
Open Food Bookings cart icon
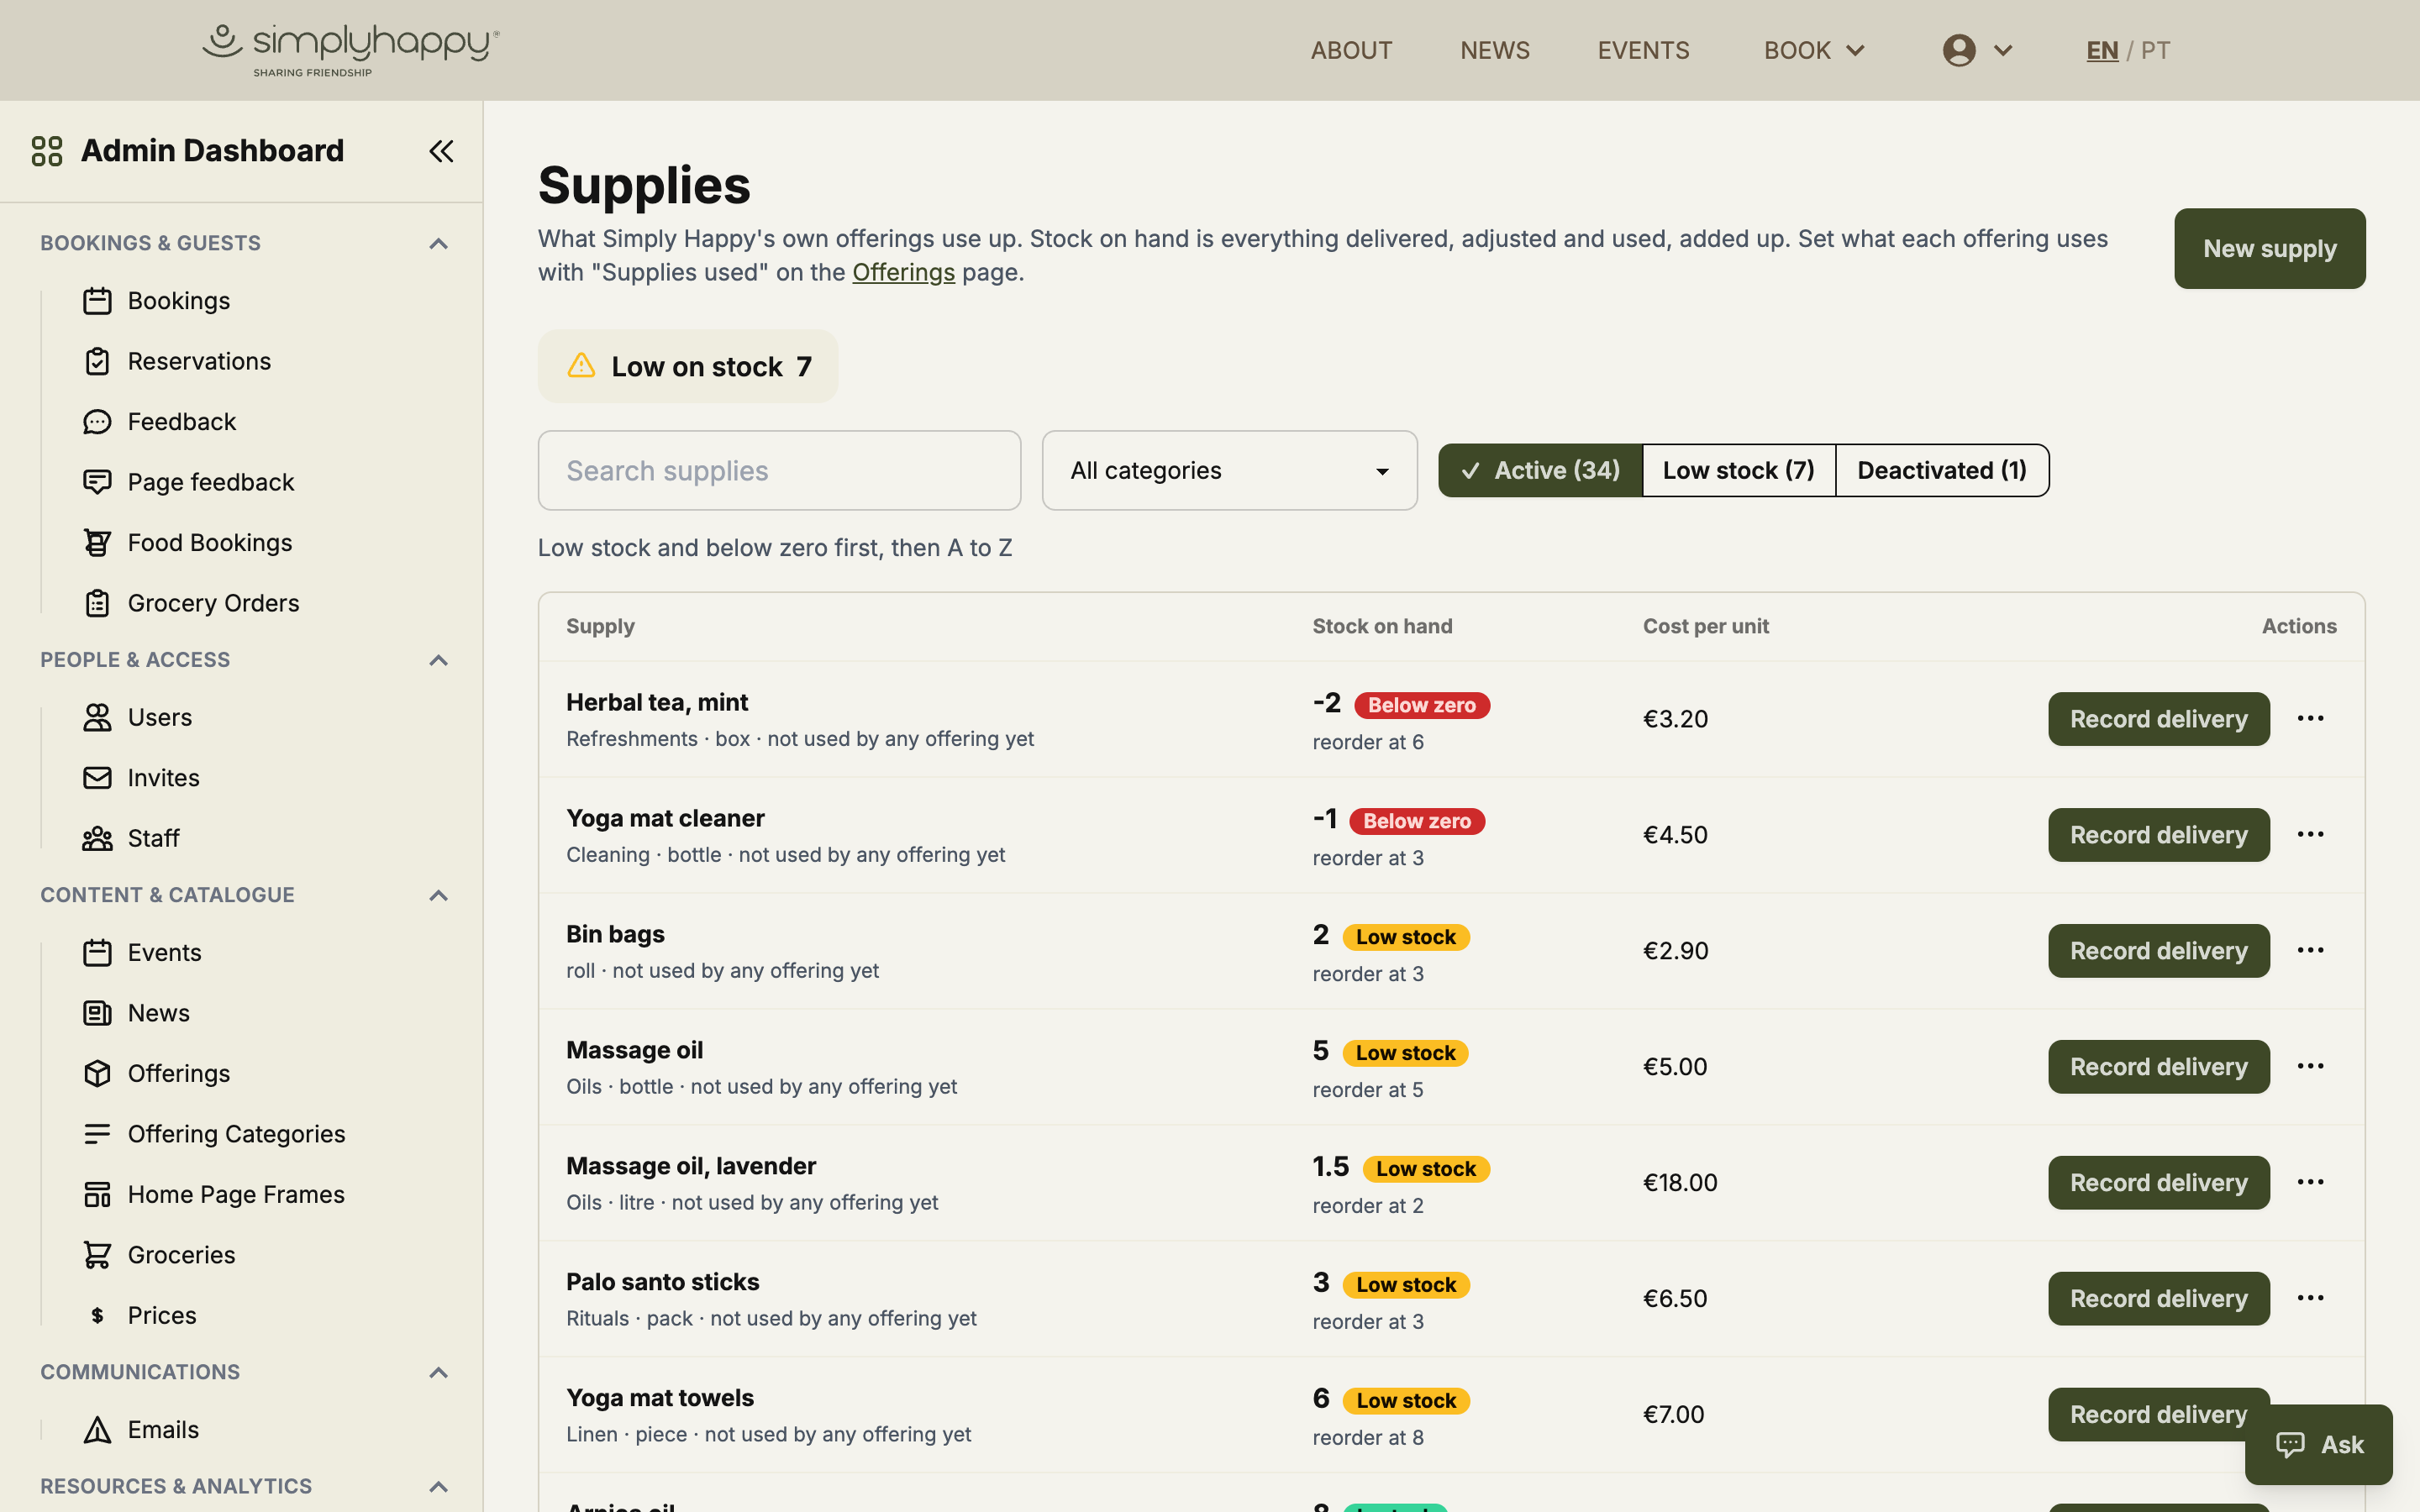pos(97,543)
